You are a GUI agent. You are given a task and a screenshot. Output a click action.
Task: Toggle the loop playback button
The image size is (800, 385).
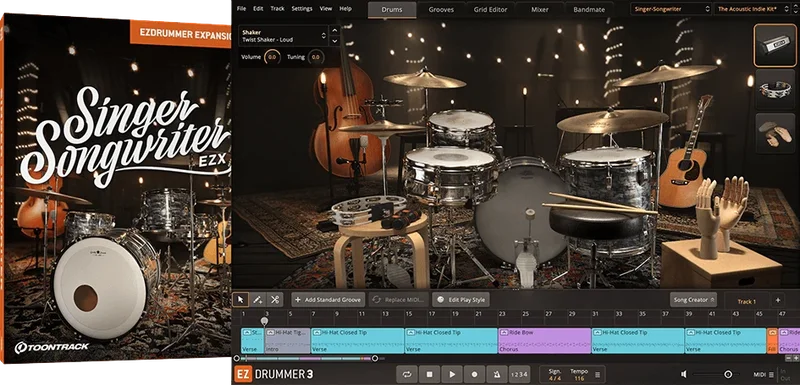pos(407,374)
